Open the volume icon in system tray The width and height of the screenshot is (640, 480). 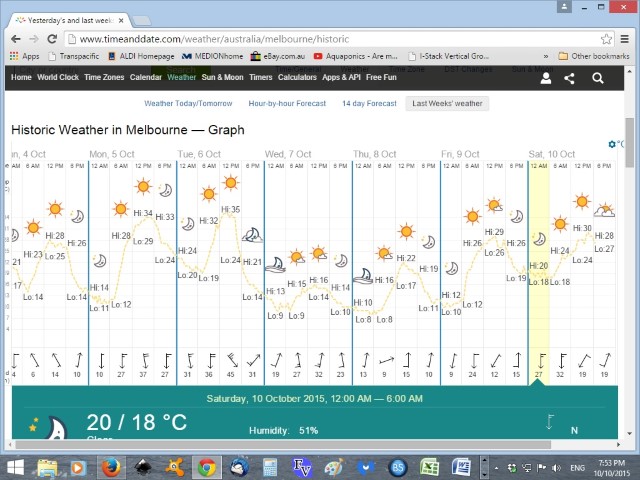pos(556,468)
